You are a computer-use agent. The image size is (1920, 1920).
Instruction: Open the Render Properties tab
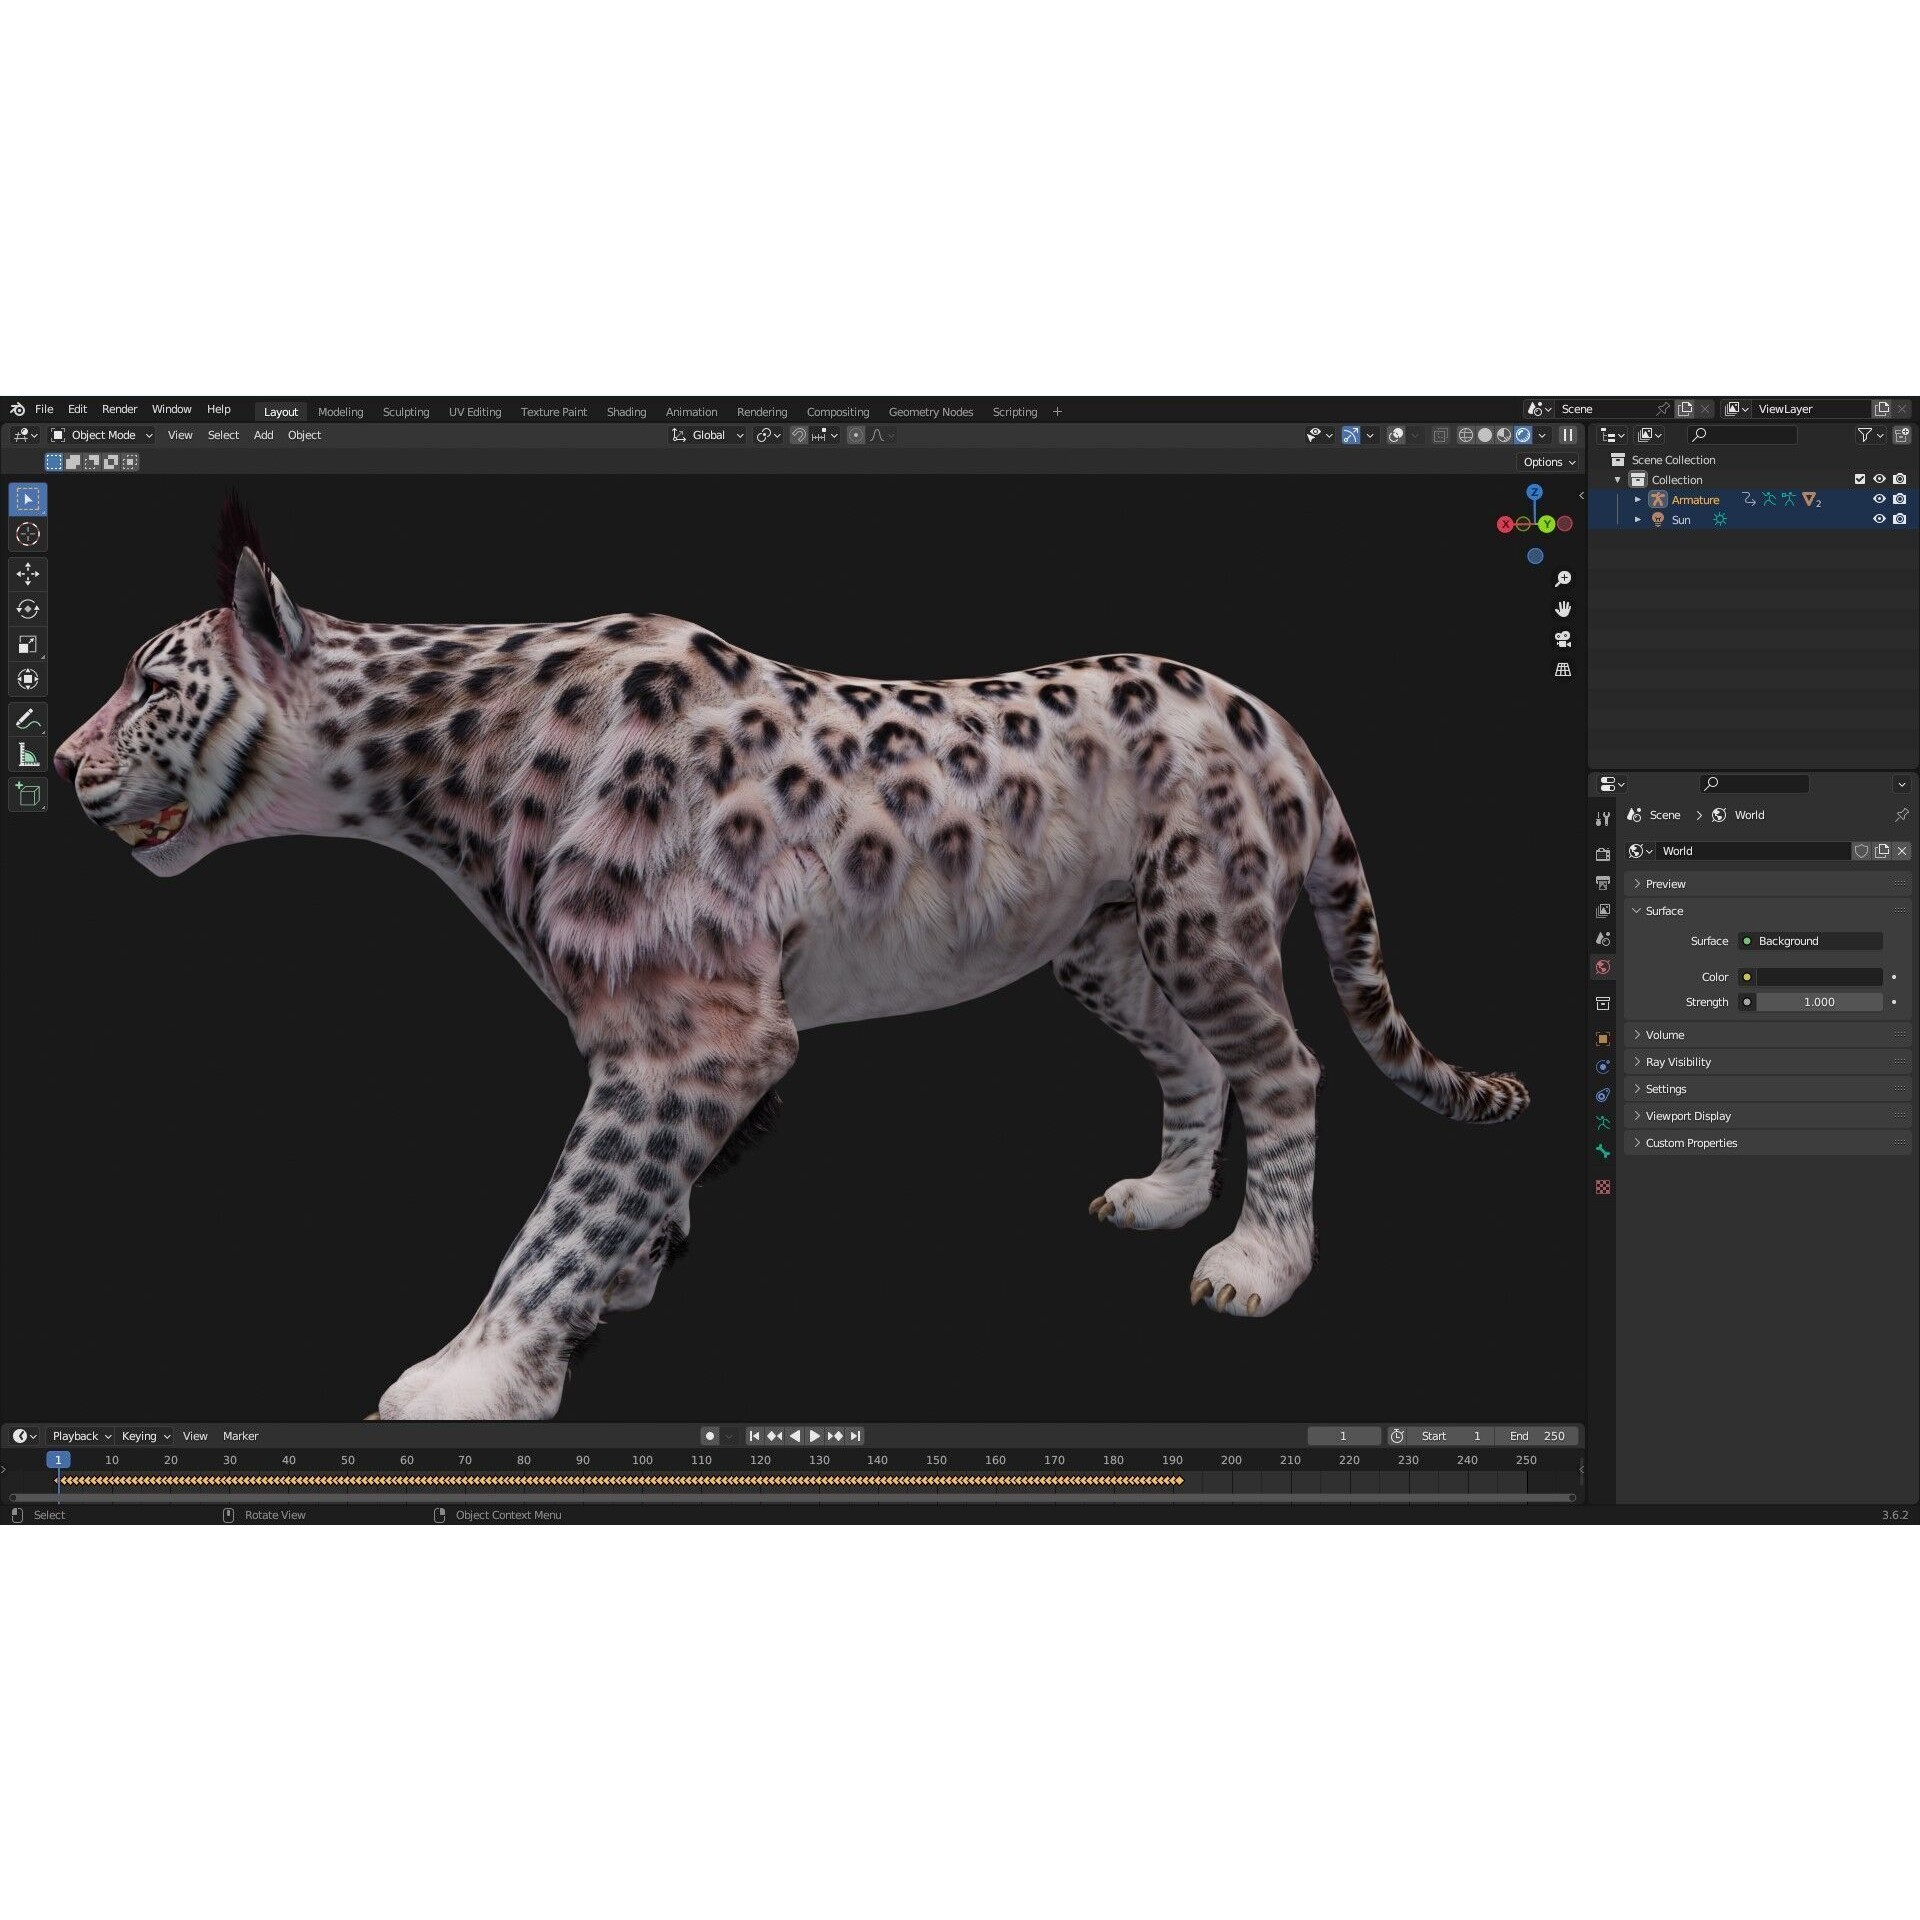(1603, 853)
